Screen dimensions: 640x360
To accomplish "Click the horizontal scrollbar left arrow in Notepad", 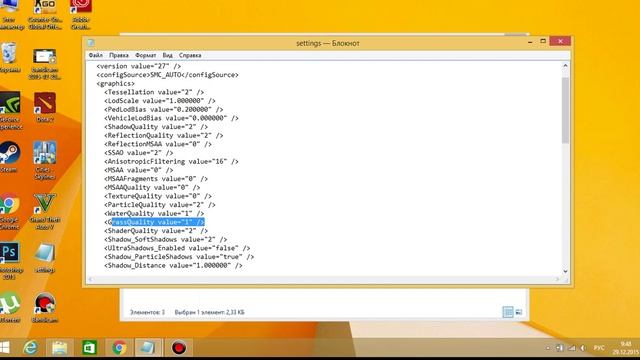I will coord(91,279).
